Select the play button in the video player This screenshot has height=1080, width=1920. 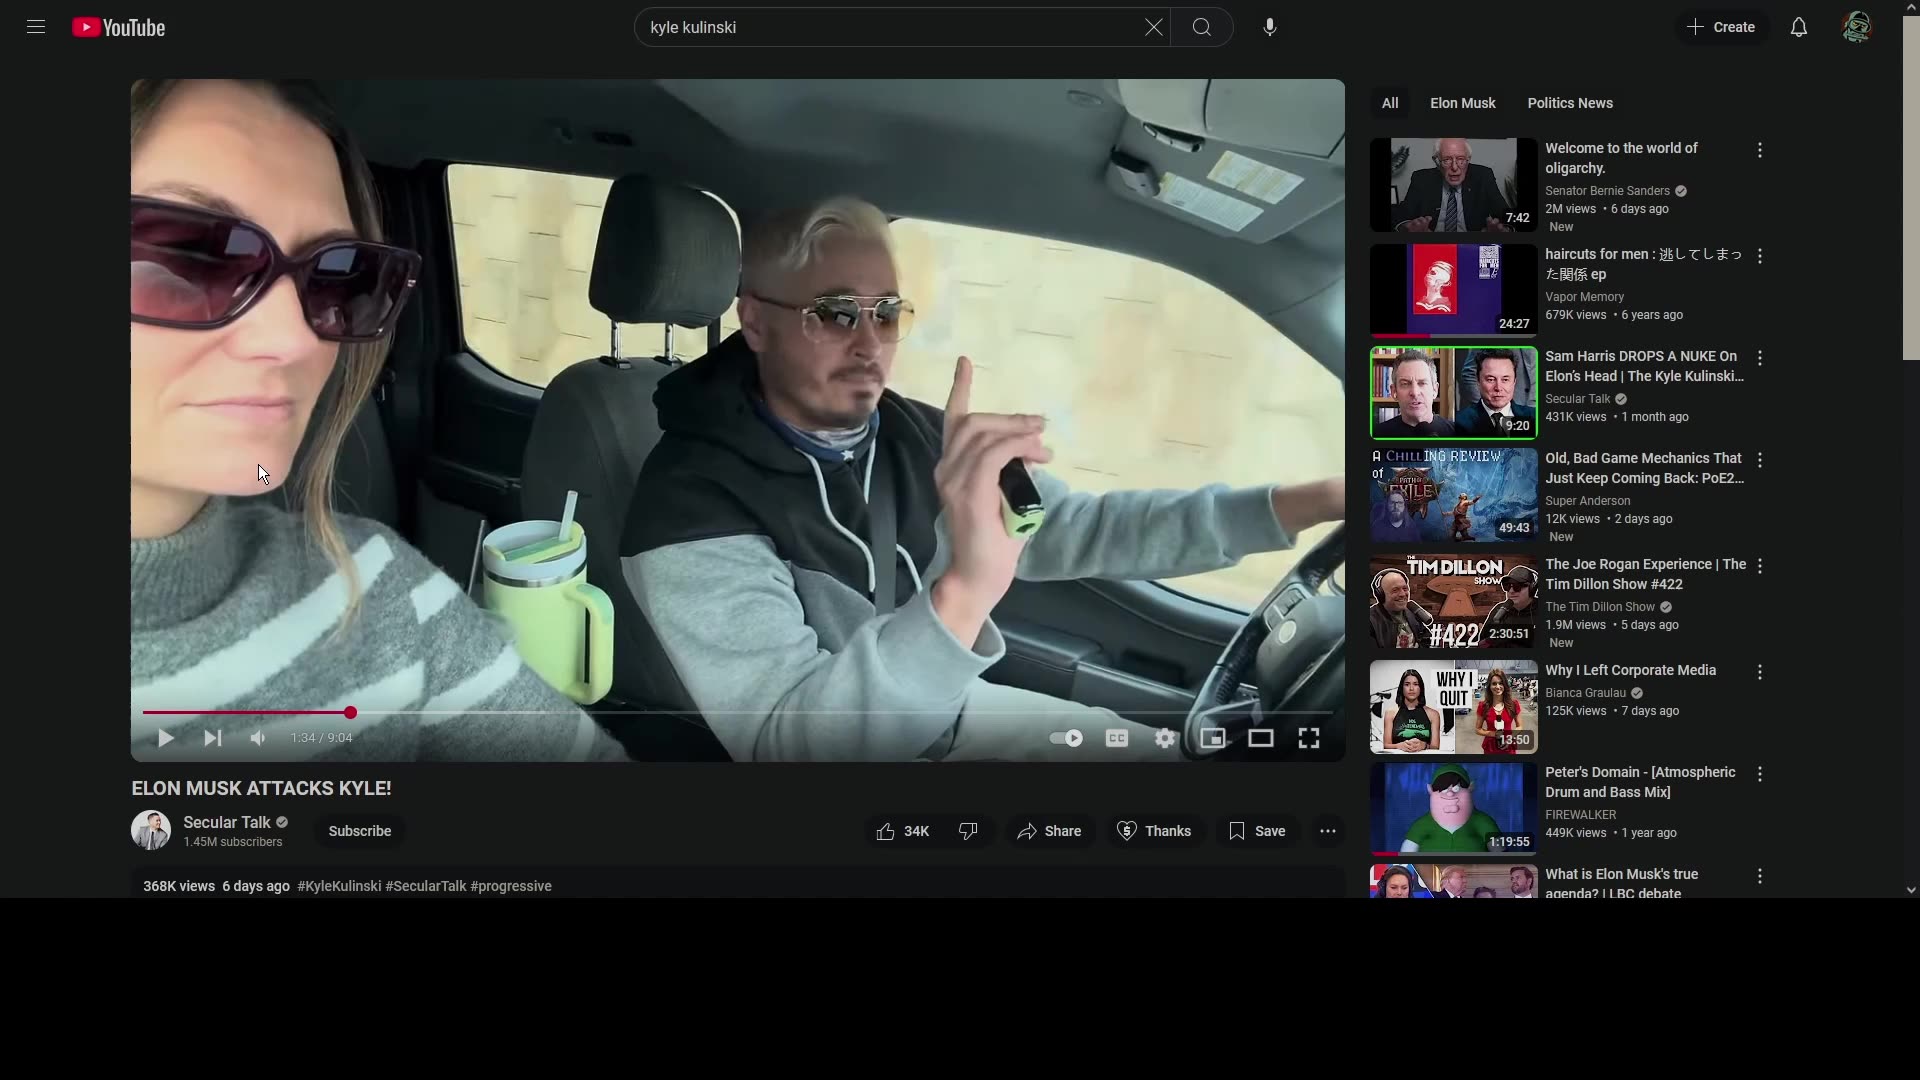(164, 738)
